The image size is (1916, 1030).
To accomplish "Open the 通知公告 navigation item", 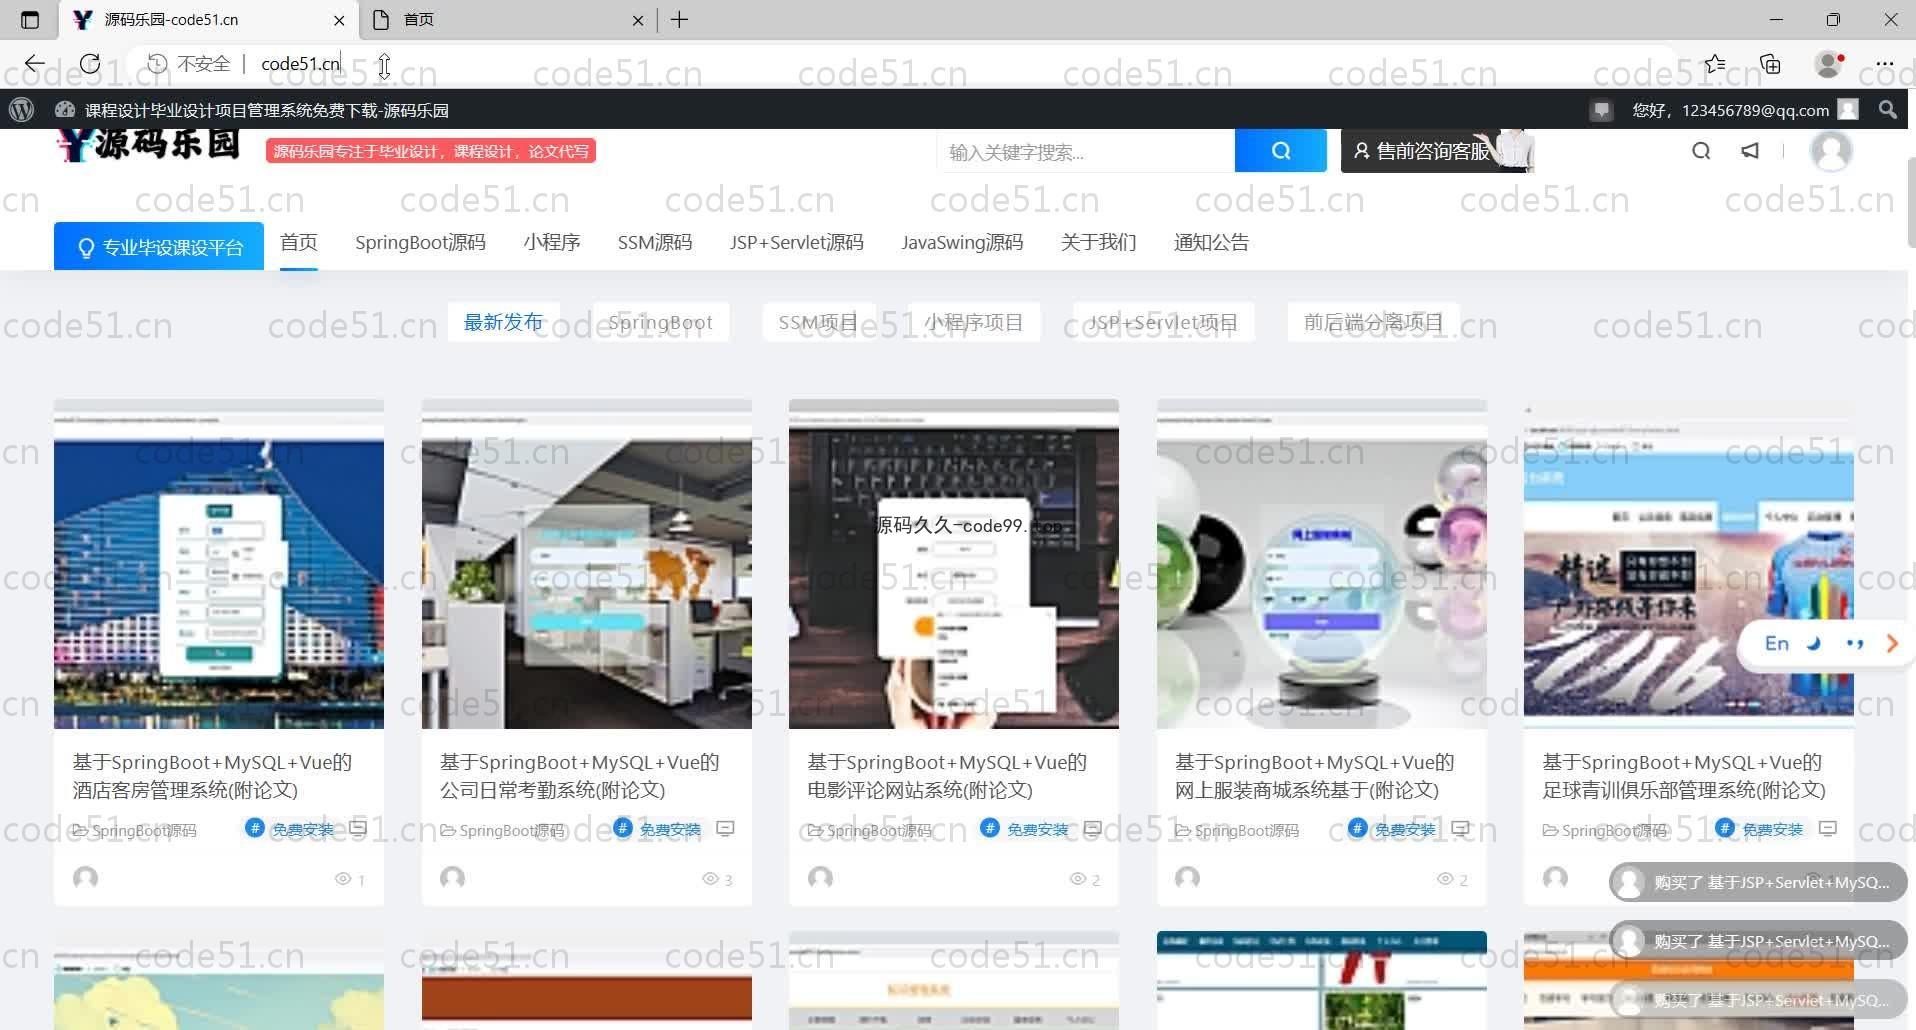I will pyautogui.click(x=1211, y=242).
